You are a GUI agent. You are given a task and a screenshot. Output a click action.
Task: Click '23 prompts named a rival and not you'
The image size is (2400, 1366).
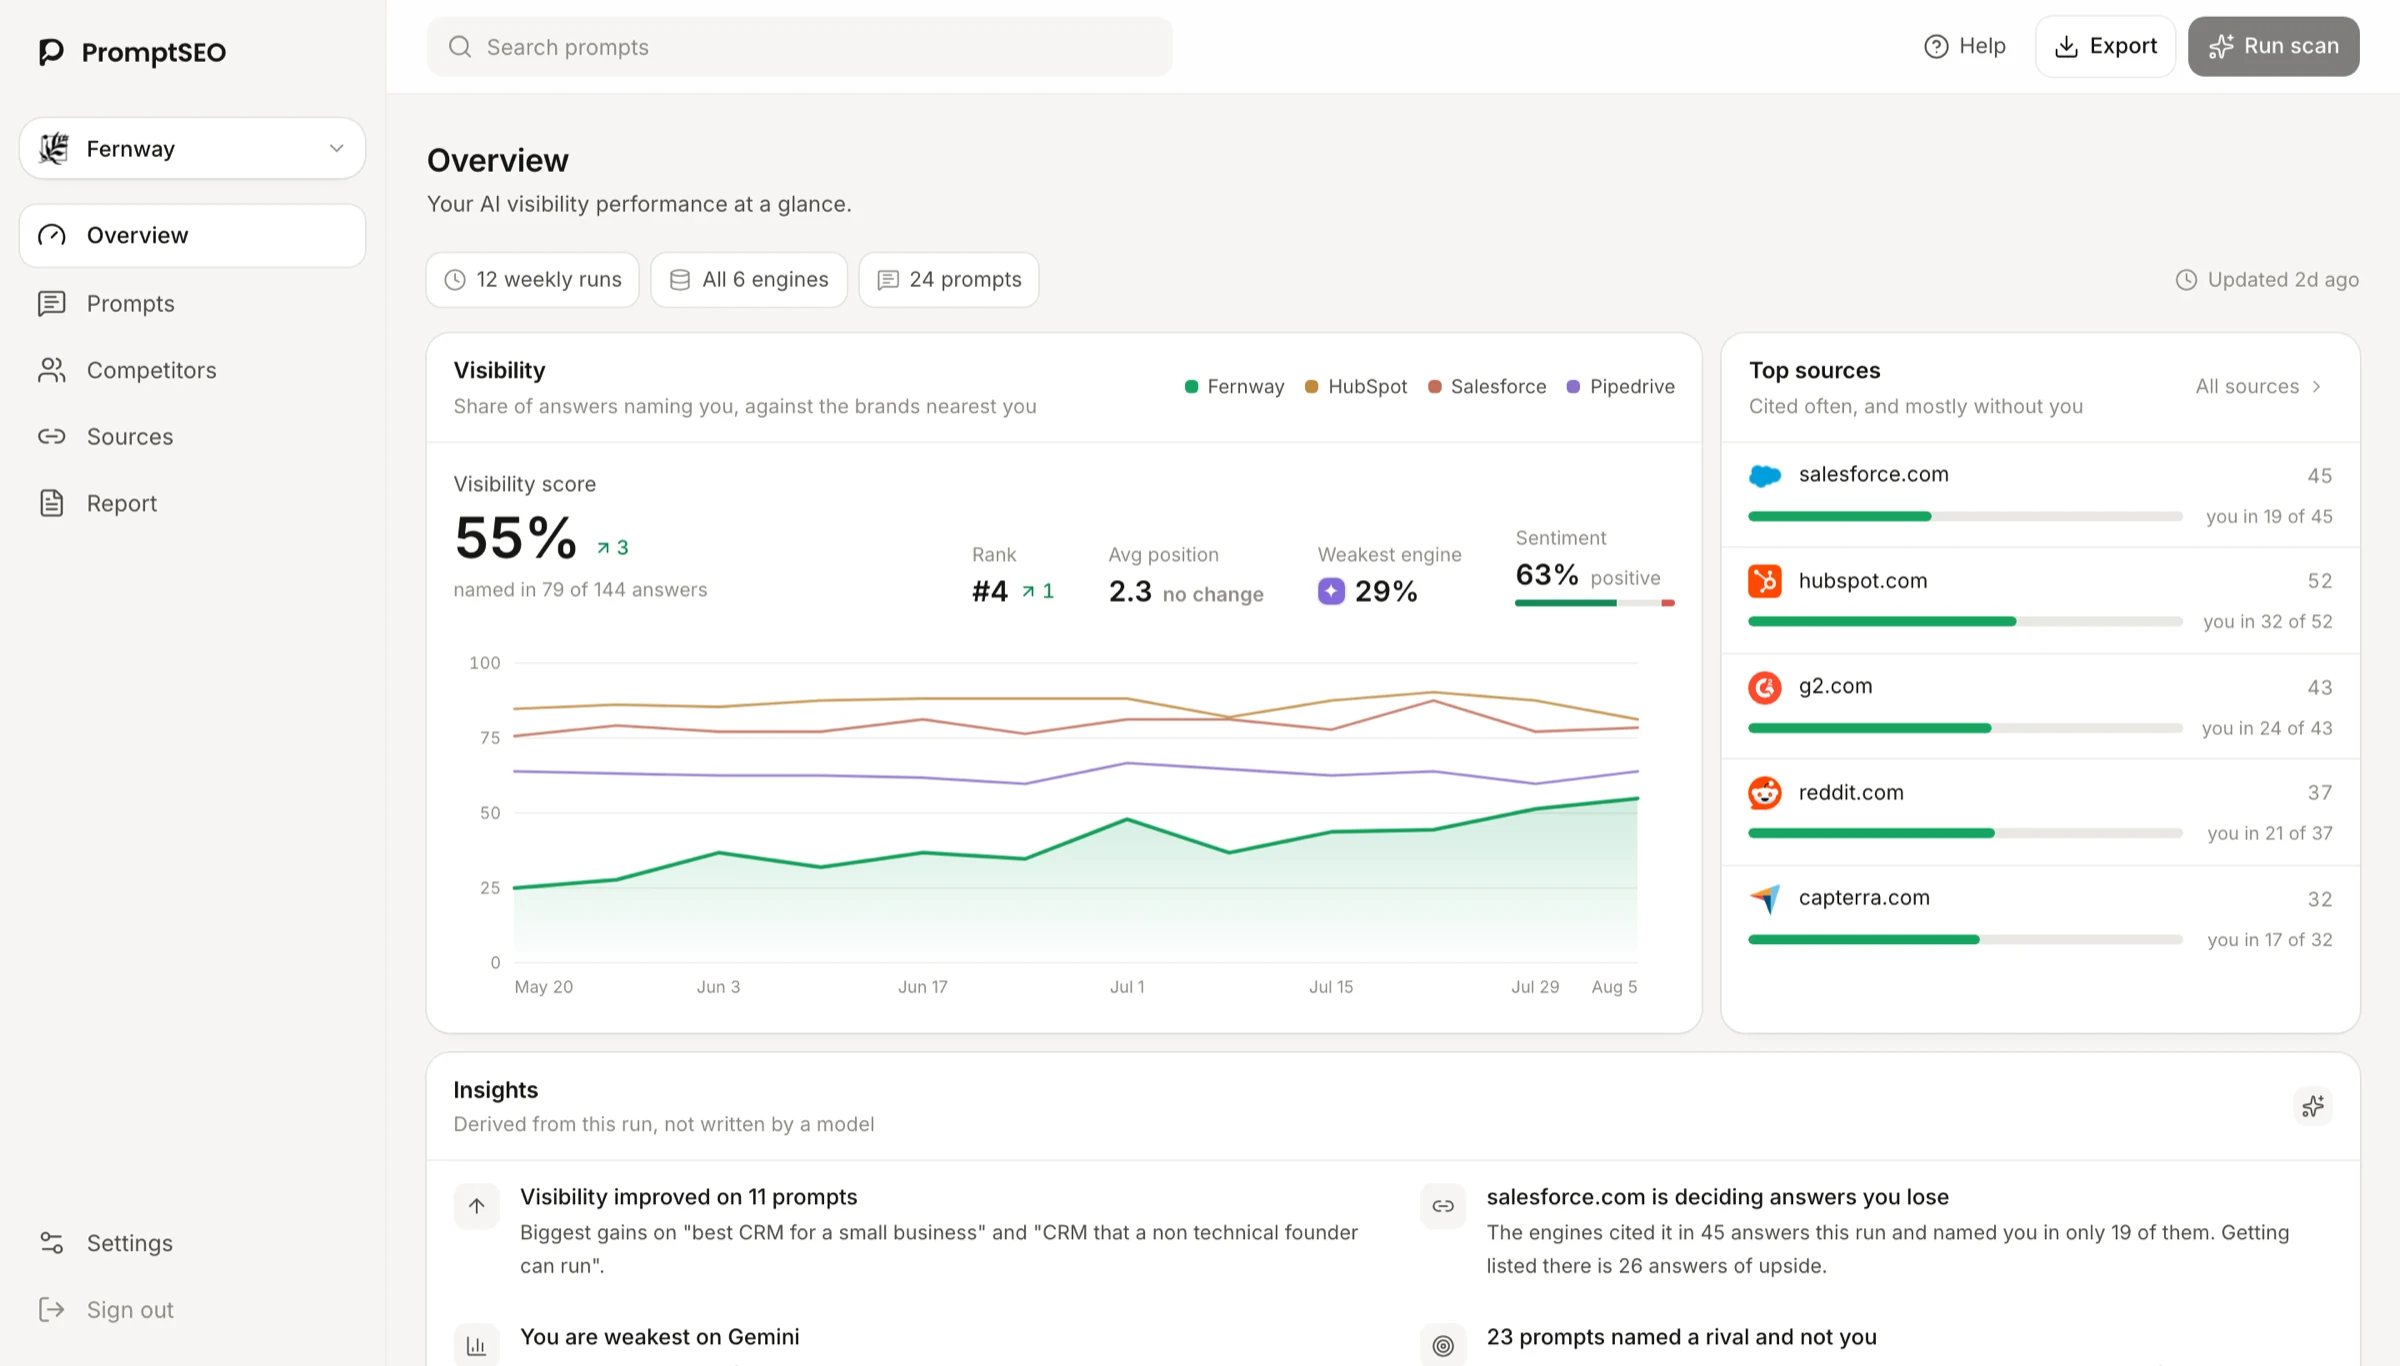coord(1681,1337)
